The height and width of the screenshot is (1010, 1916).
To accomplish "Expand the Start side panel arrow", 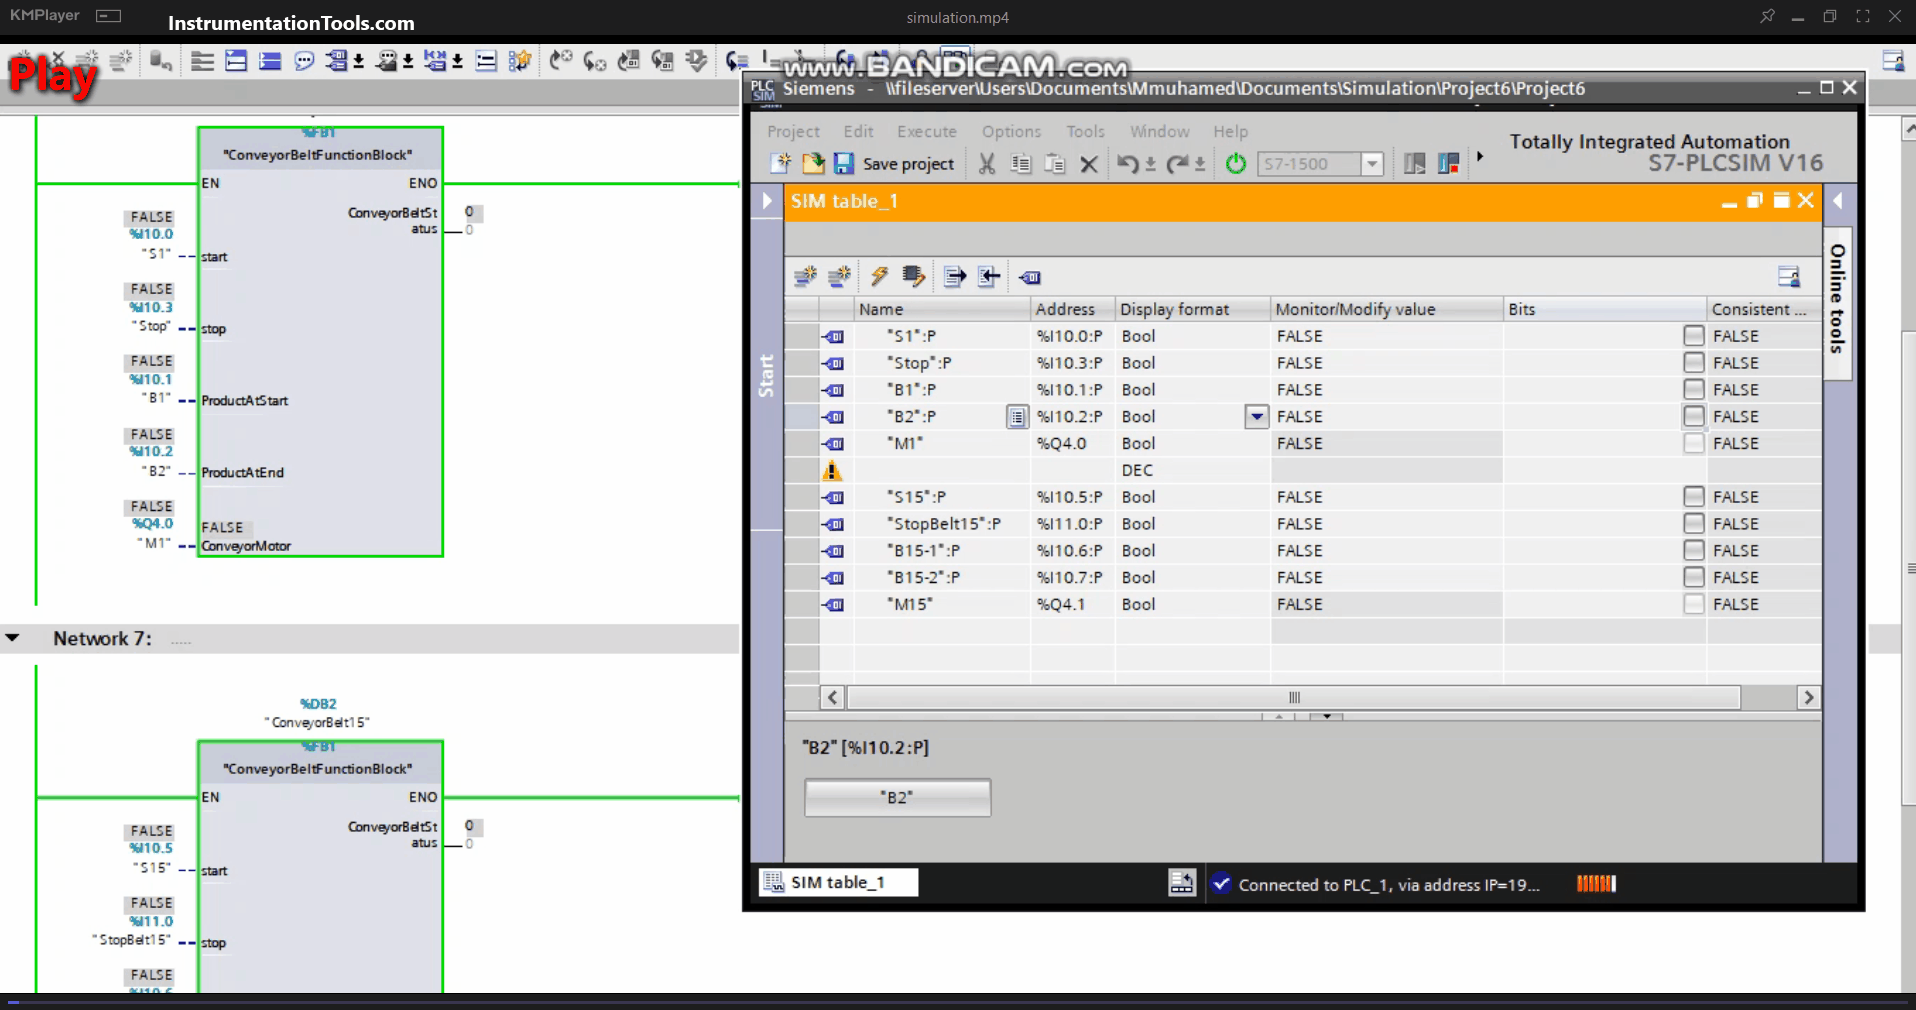I will [x=767, y=201].
